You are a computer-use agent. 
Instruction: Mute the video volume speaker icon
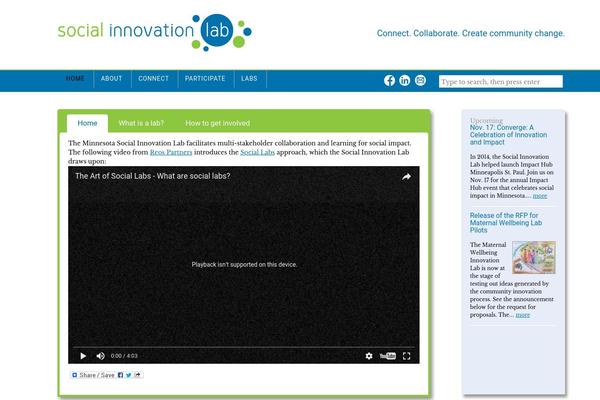101,356
